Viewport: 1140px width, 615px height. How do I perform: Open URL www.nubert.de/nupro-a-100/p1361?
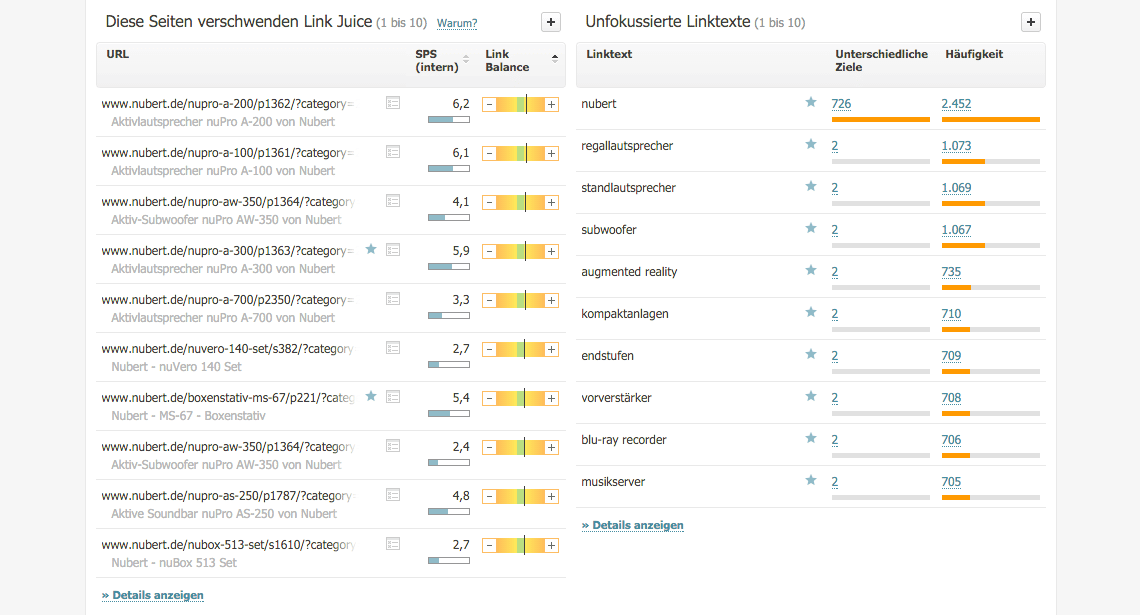228,153
